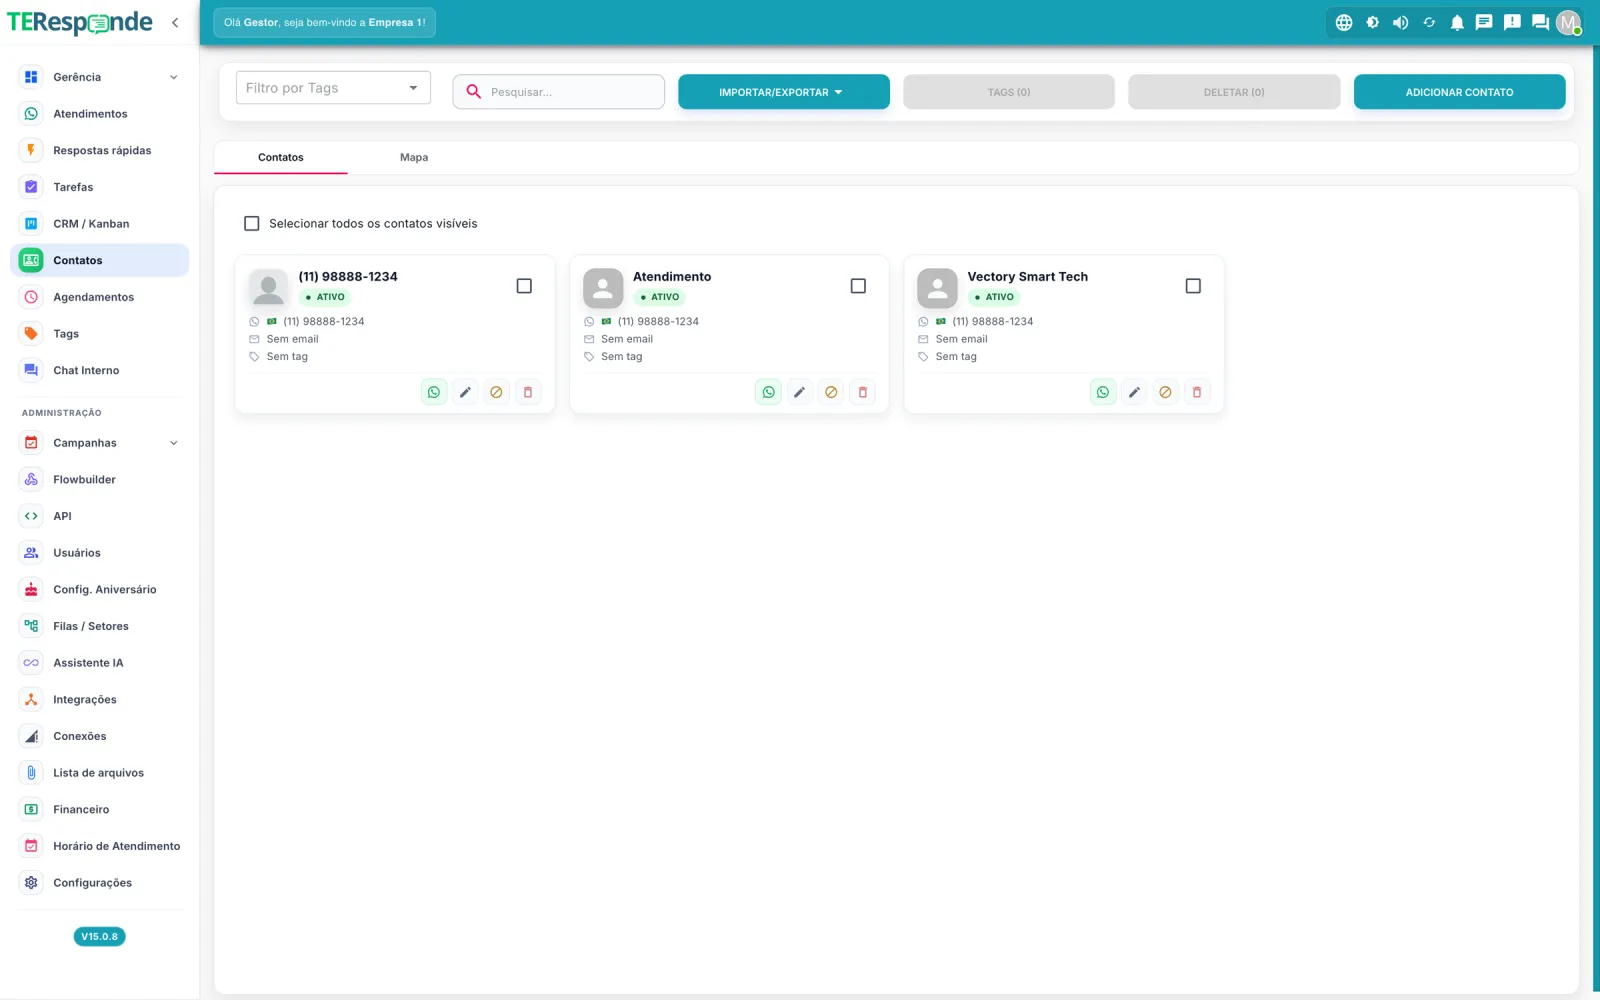Open the Importar/Exportar dropdown
Viewport: 1600px width, 1000px height.
784,92
